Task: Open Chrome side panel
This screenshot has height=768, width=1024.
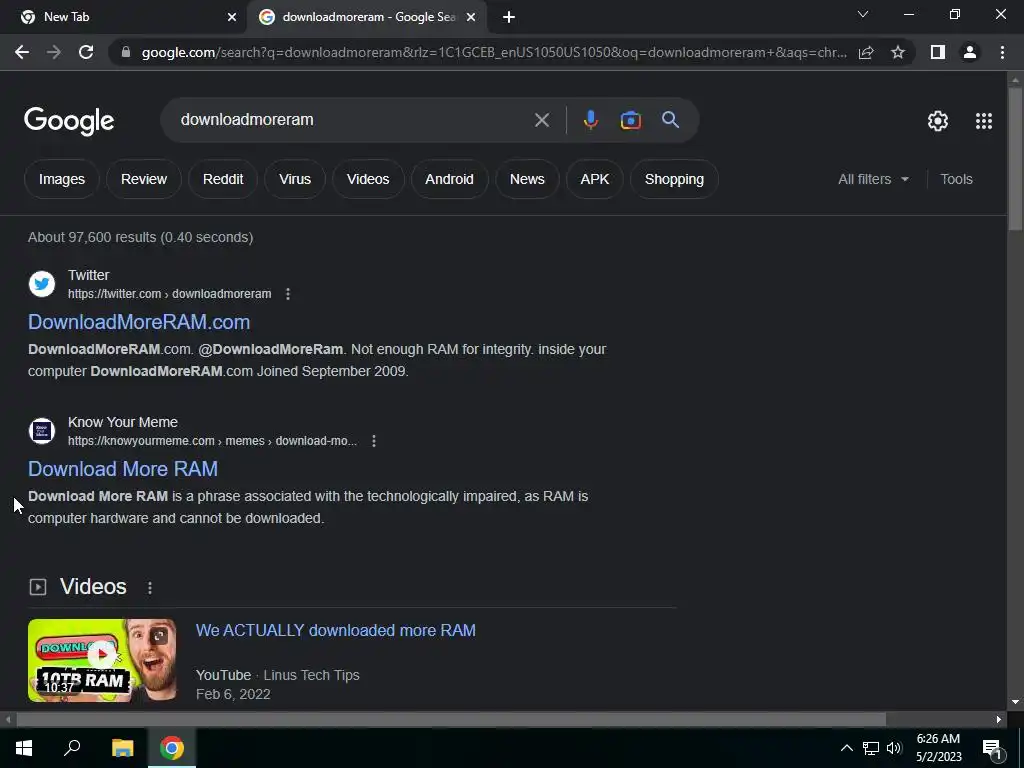Action: click(x=938, y=52)
